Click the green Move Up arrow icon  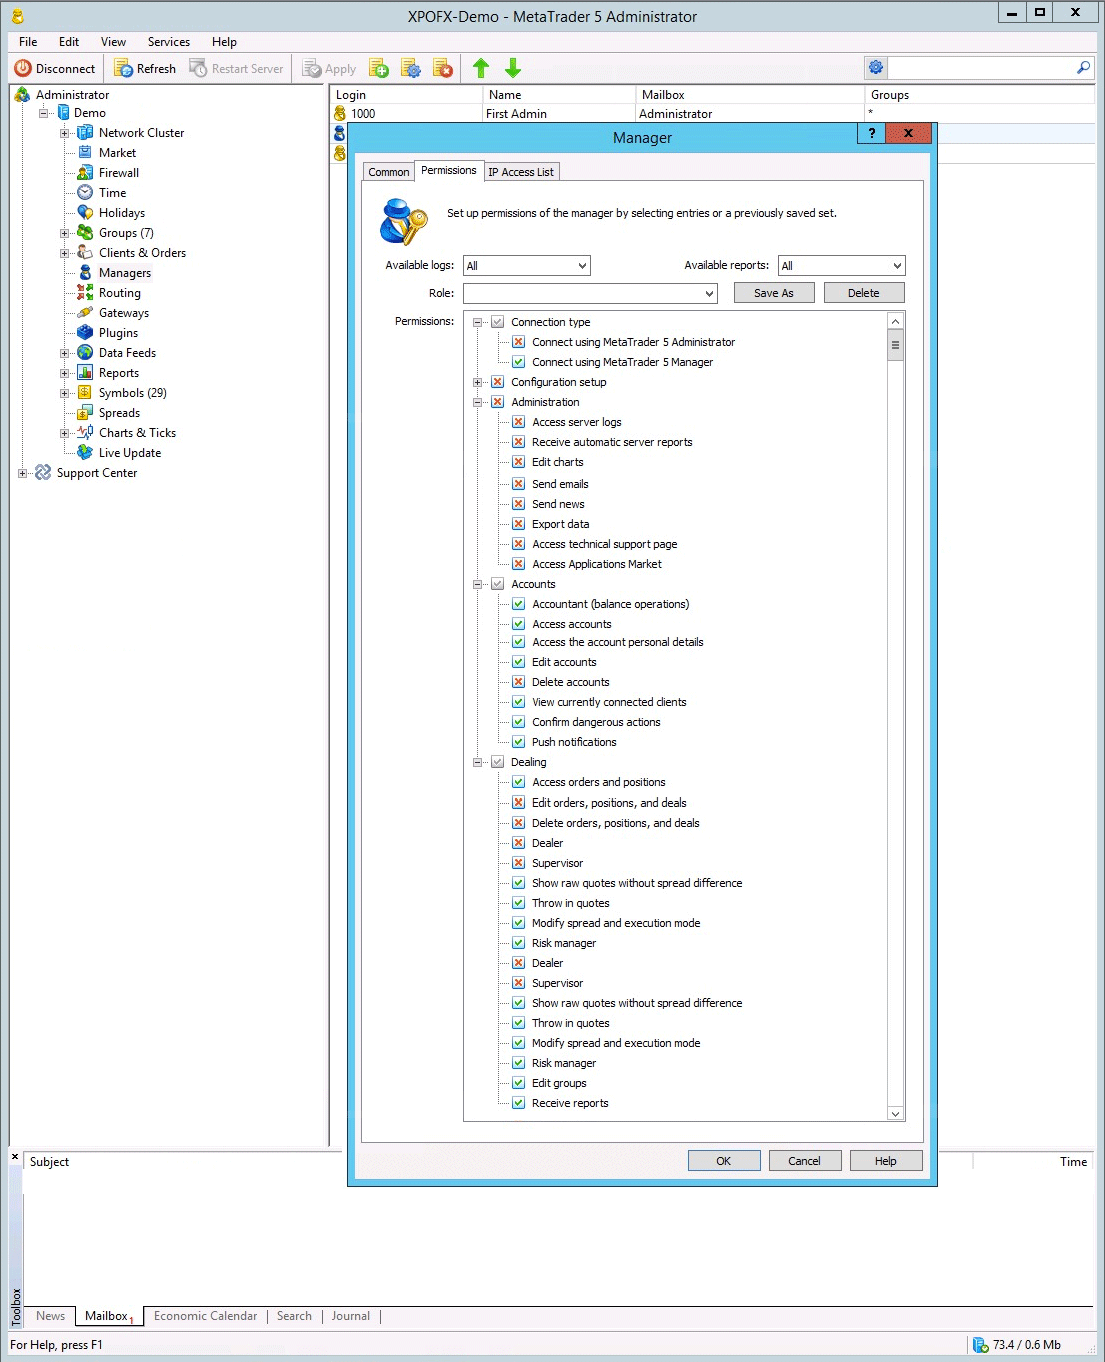click(481, 68)
